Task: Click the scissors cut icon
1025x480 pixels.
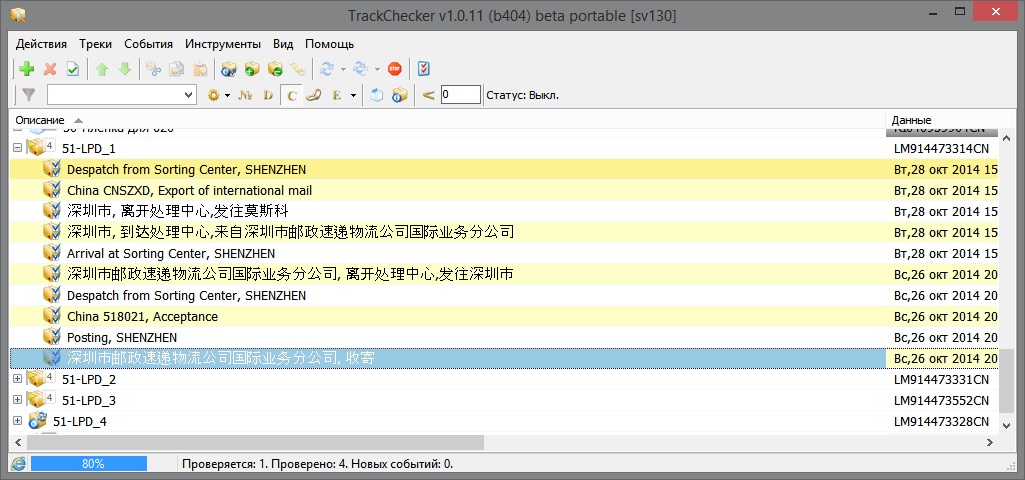Action: [x=153, y=69]
